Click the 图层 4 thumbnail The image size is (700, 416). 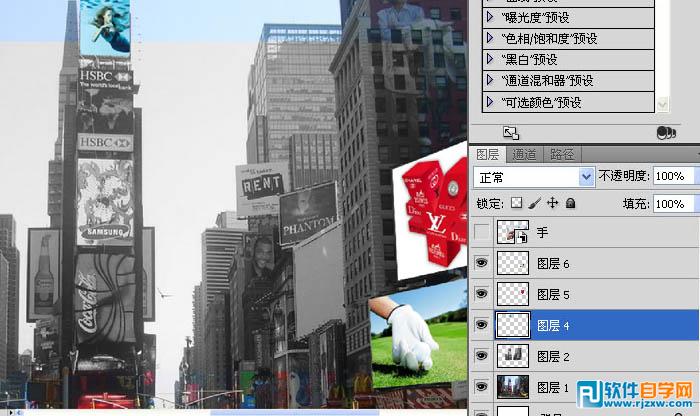(512, 324)
